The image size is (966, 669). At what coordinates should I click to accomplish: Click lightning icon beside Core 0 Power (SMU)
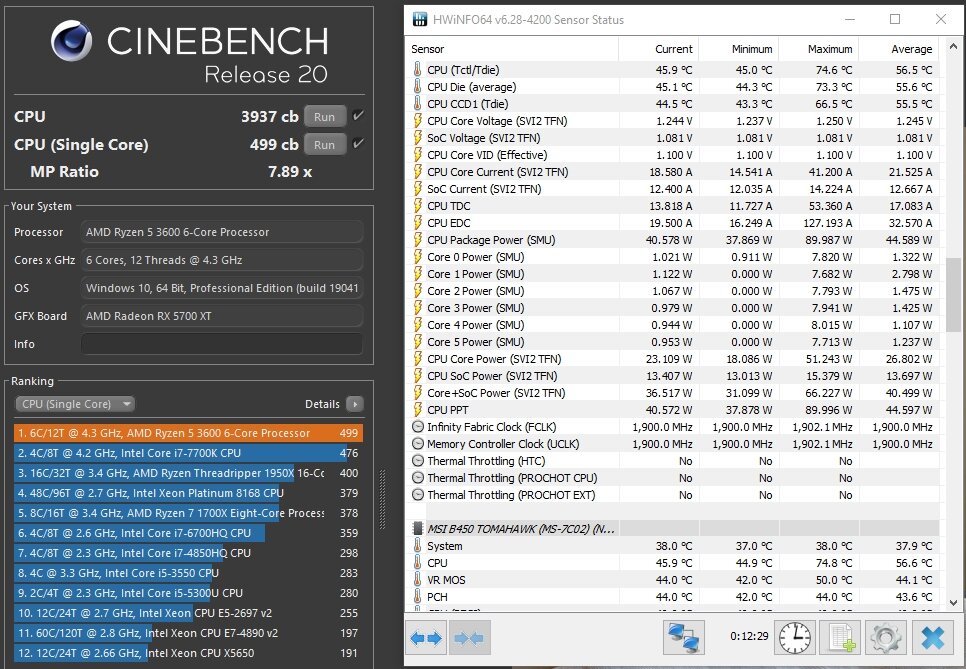tap(417, 257)
